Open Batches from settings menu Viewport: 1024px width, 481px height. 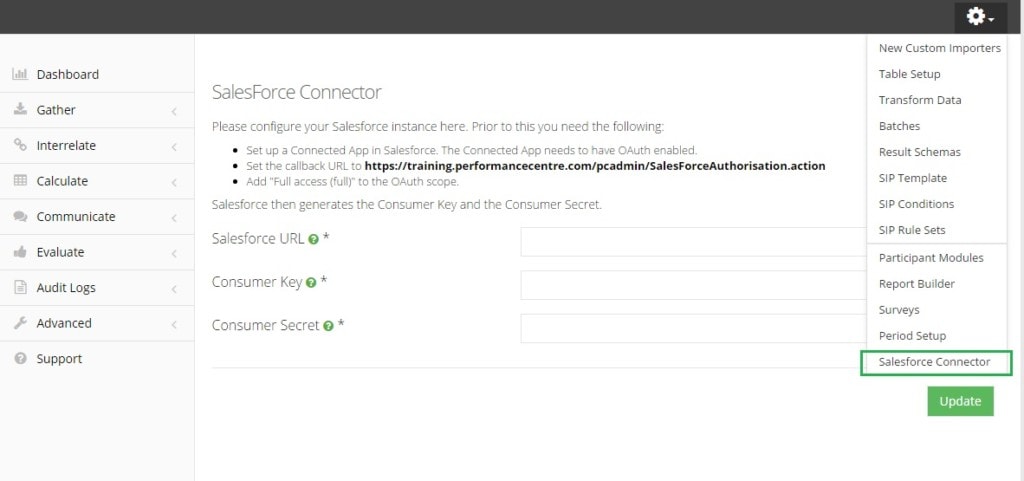pos(899,126)
